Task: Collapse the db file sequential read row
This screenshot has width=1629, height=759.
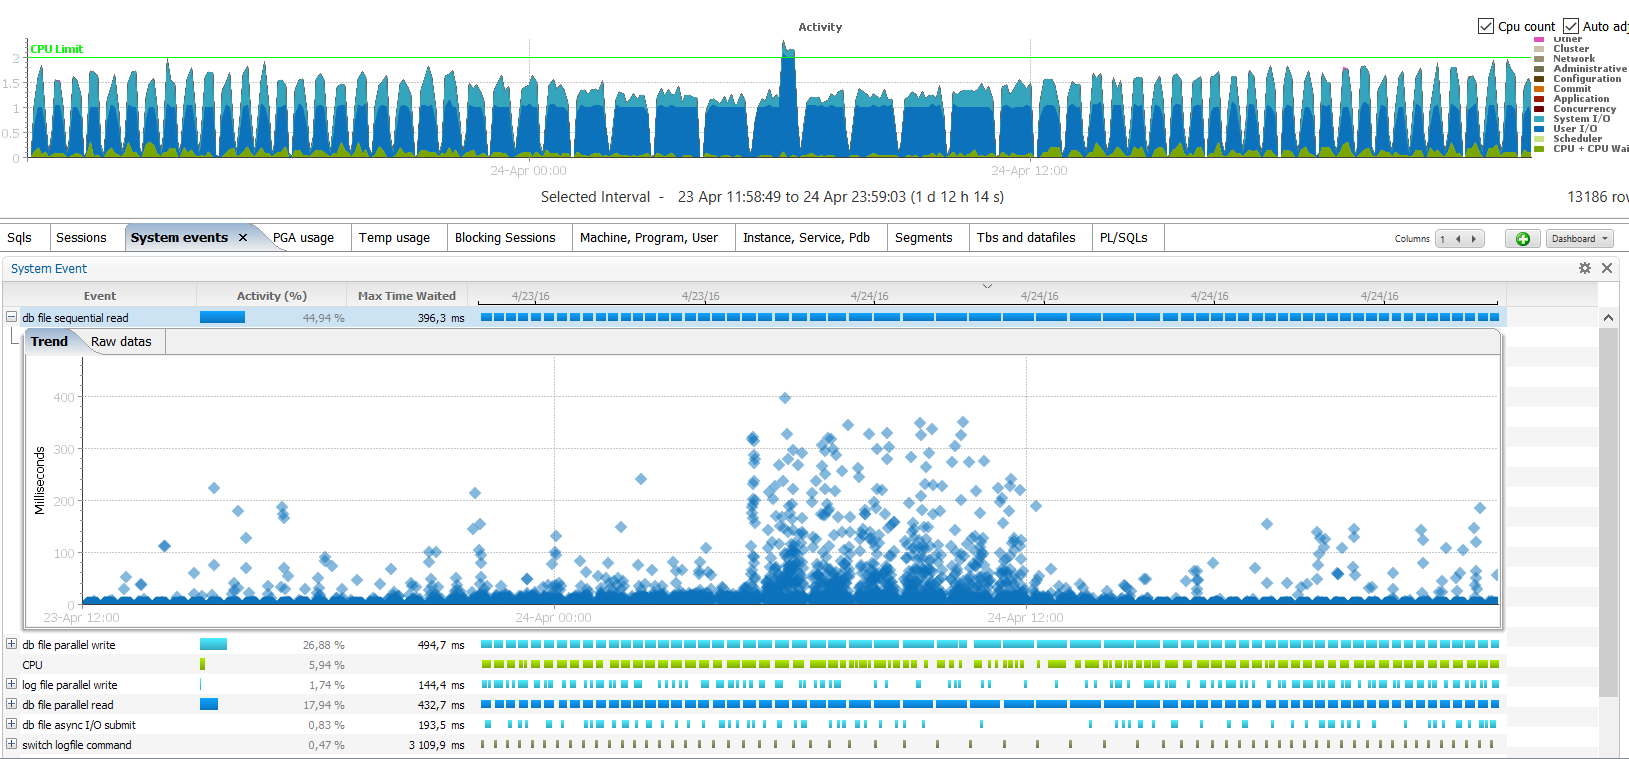Action: 12,317
